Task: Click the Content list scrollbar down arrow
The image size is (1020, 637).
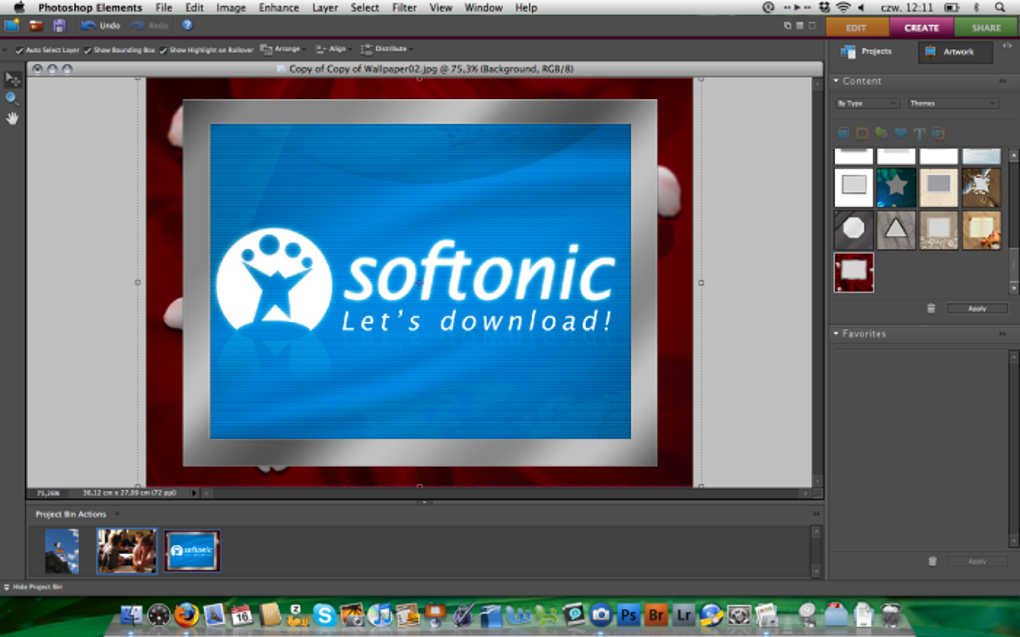Action: pos(1013,288)
